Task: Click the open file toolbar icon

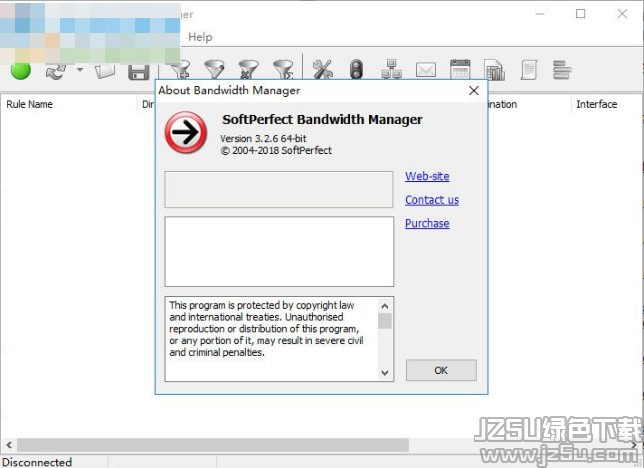Action: coord(105,71)
